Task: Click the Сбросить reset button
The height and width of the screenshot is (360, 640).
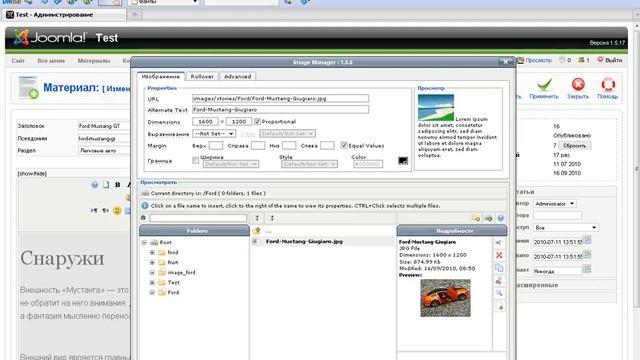Action: pyautogui.click(x=574, y=145)
